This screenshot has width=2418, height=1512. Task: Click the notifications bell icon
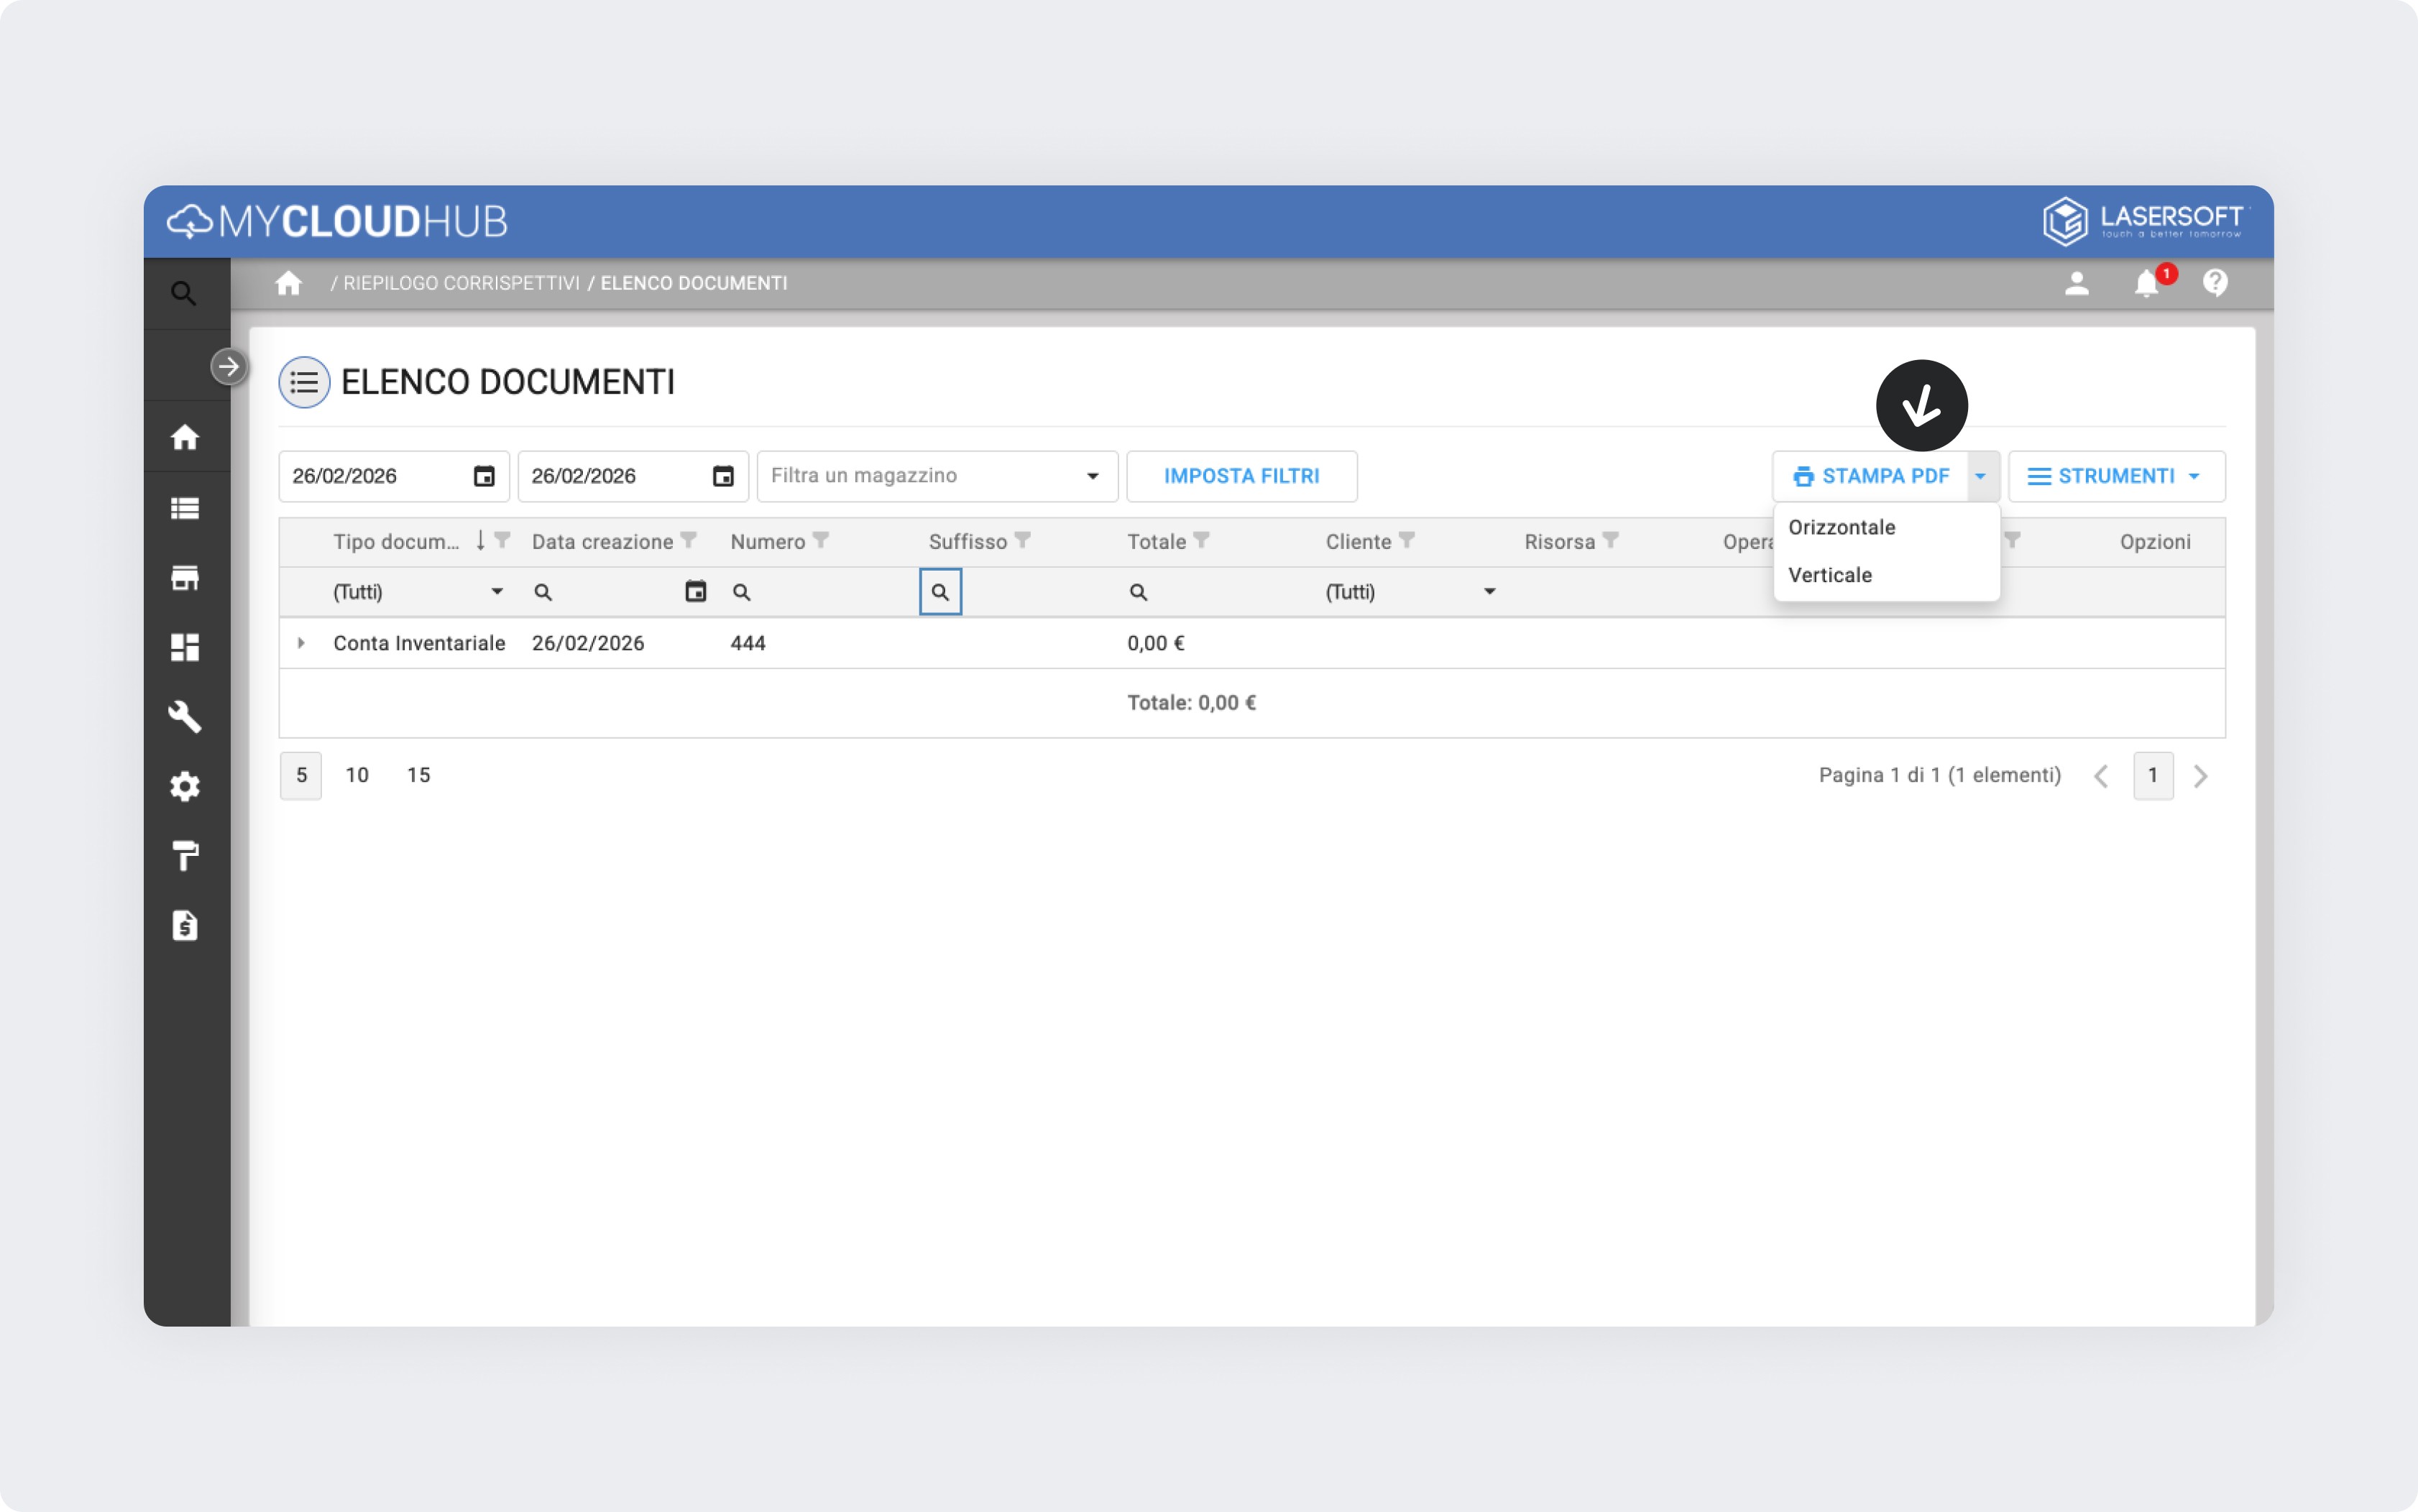coord(2145,284)
